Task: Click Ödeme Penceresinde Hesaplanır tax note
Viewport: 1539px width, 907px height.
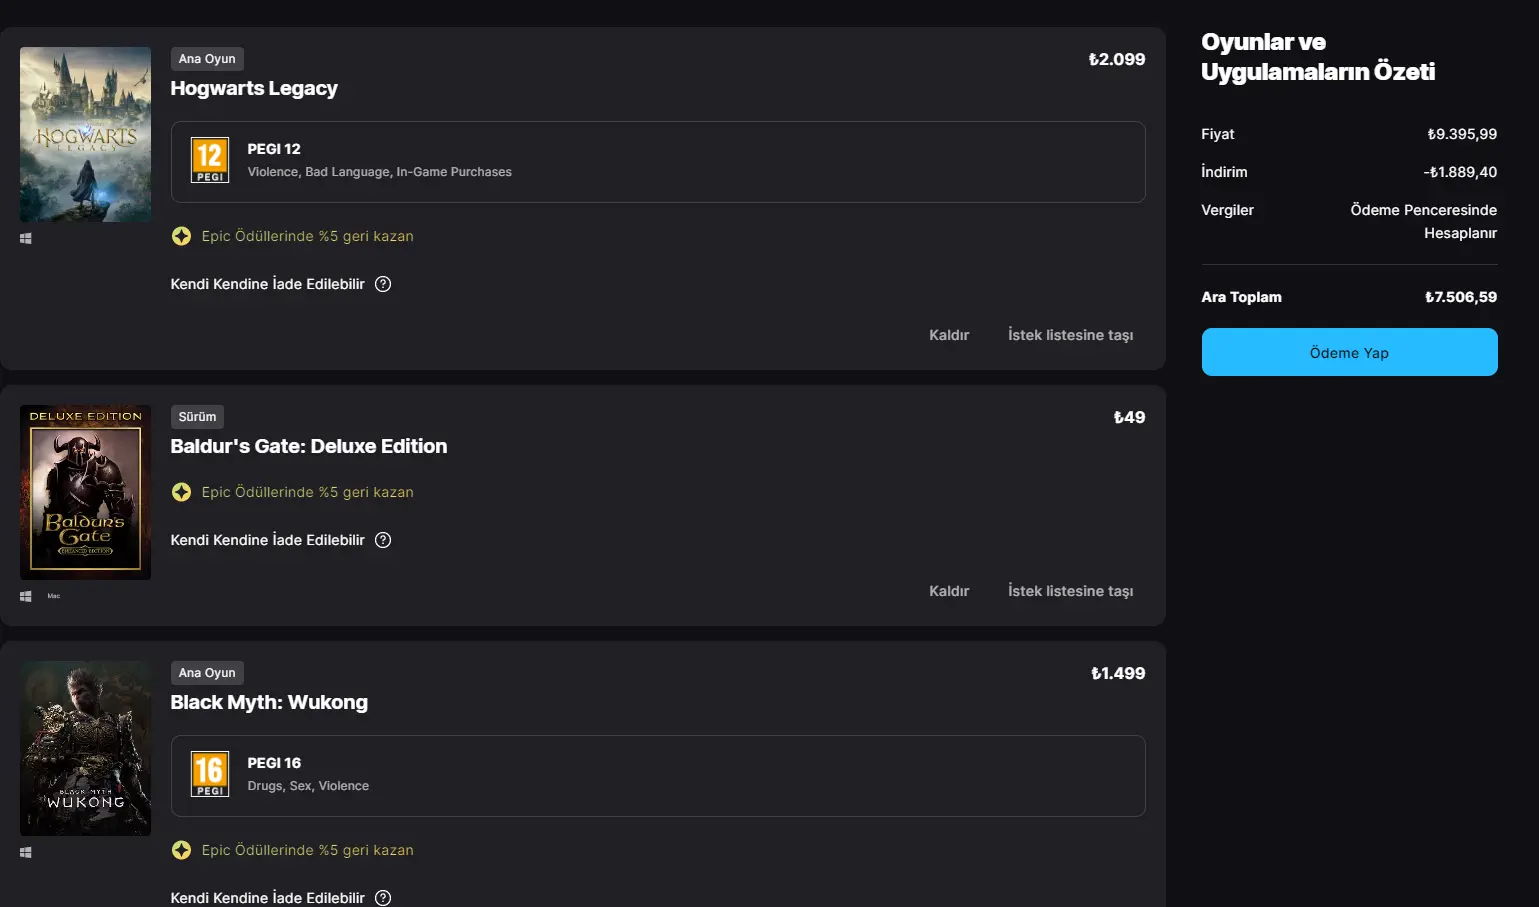Action: pyautogui.click(x=1423, y=221)
